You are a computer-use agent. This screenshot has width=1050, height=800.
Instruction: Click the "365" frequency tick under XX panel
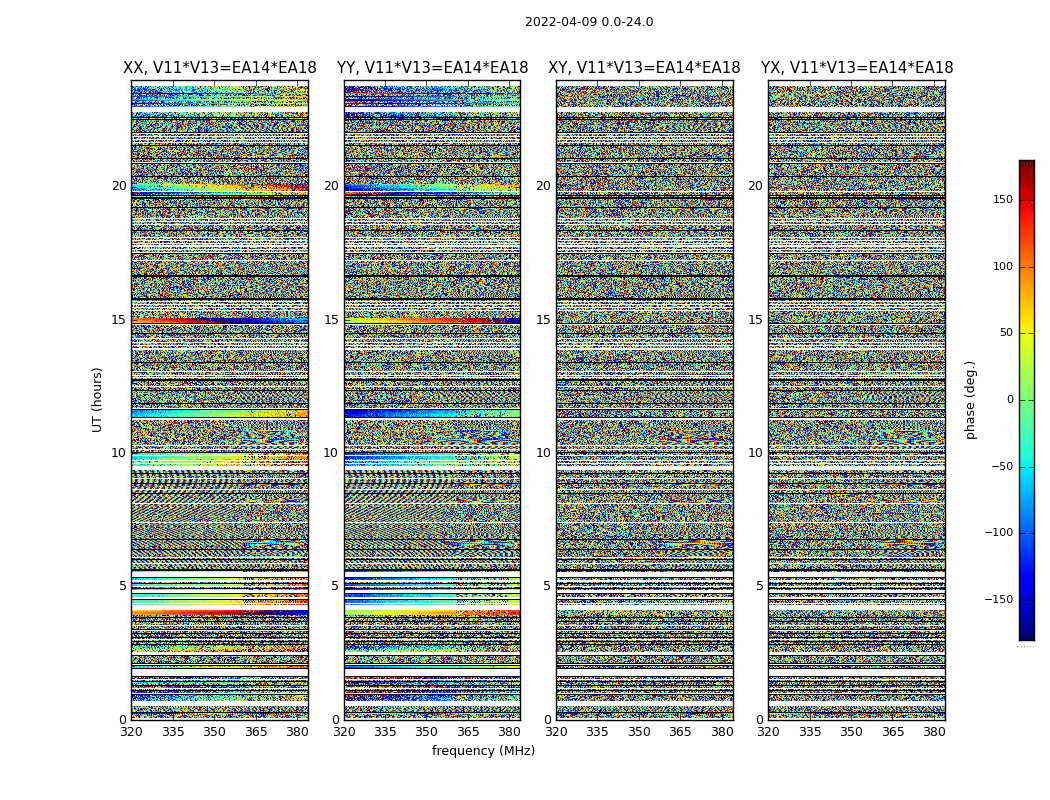point(256,732)
